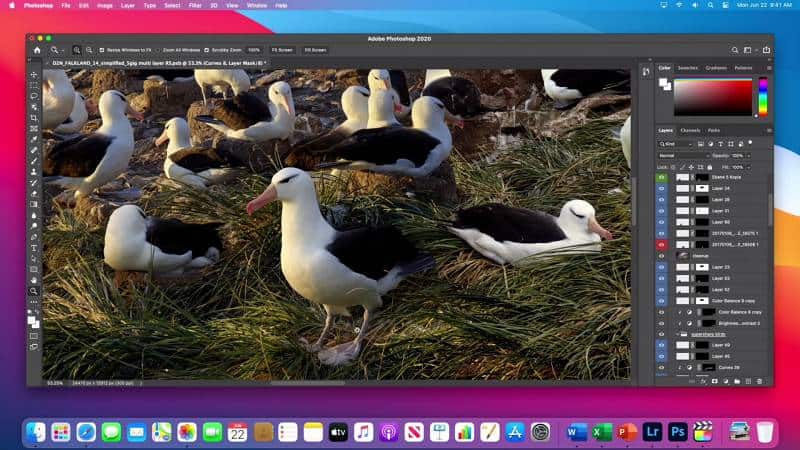Click the Fit Screen button
The height and width of the screenshot is (450, 800).
[282, 50]
